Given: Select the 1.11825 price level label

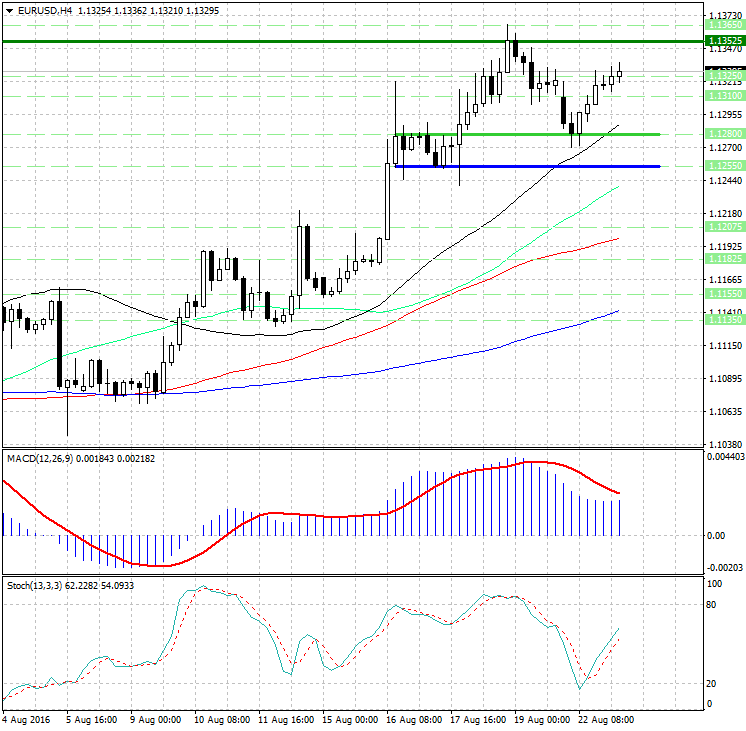Looking at the screenshot, I should pos(725,258).
